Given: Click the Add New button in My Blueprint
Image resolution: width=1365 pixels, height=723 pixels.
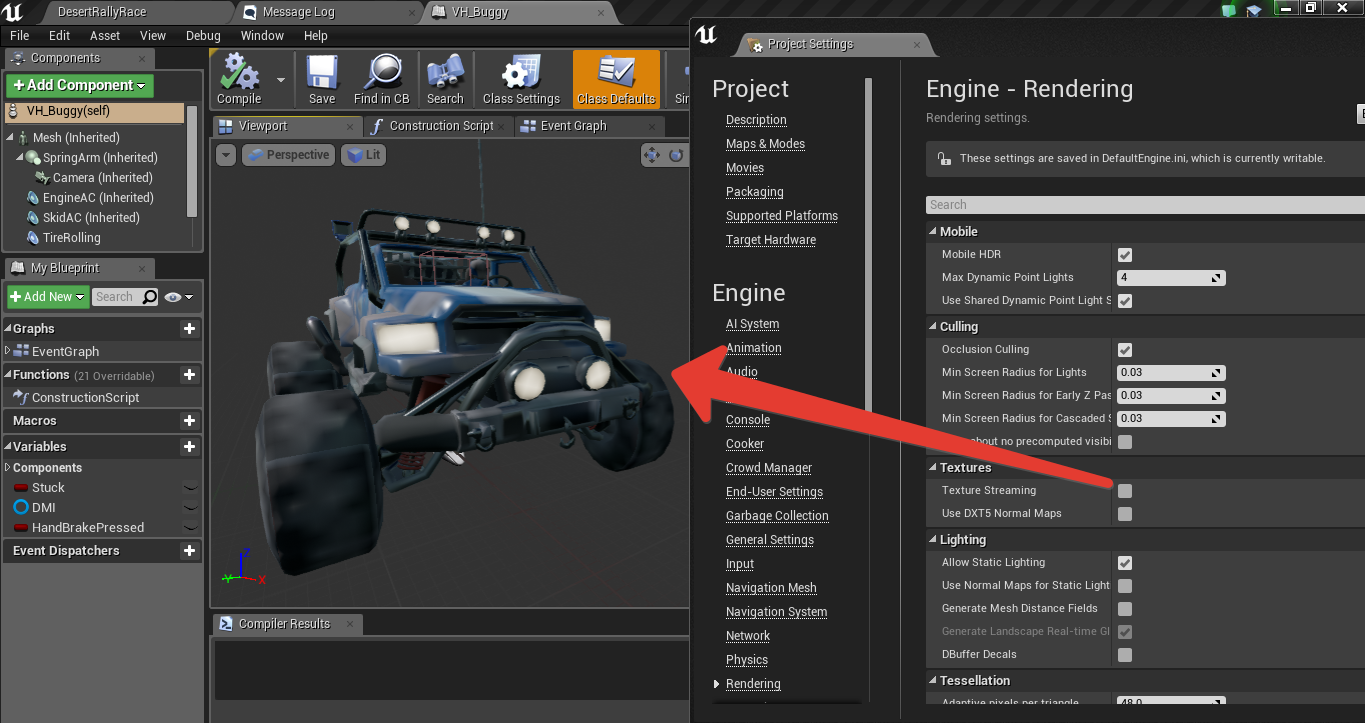Looking at the screenshot, I should pos(48,297).
